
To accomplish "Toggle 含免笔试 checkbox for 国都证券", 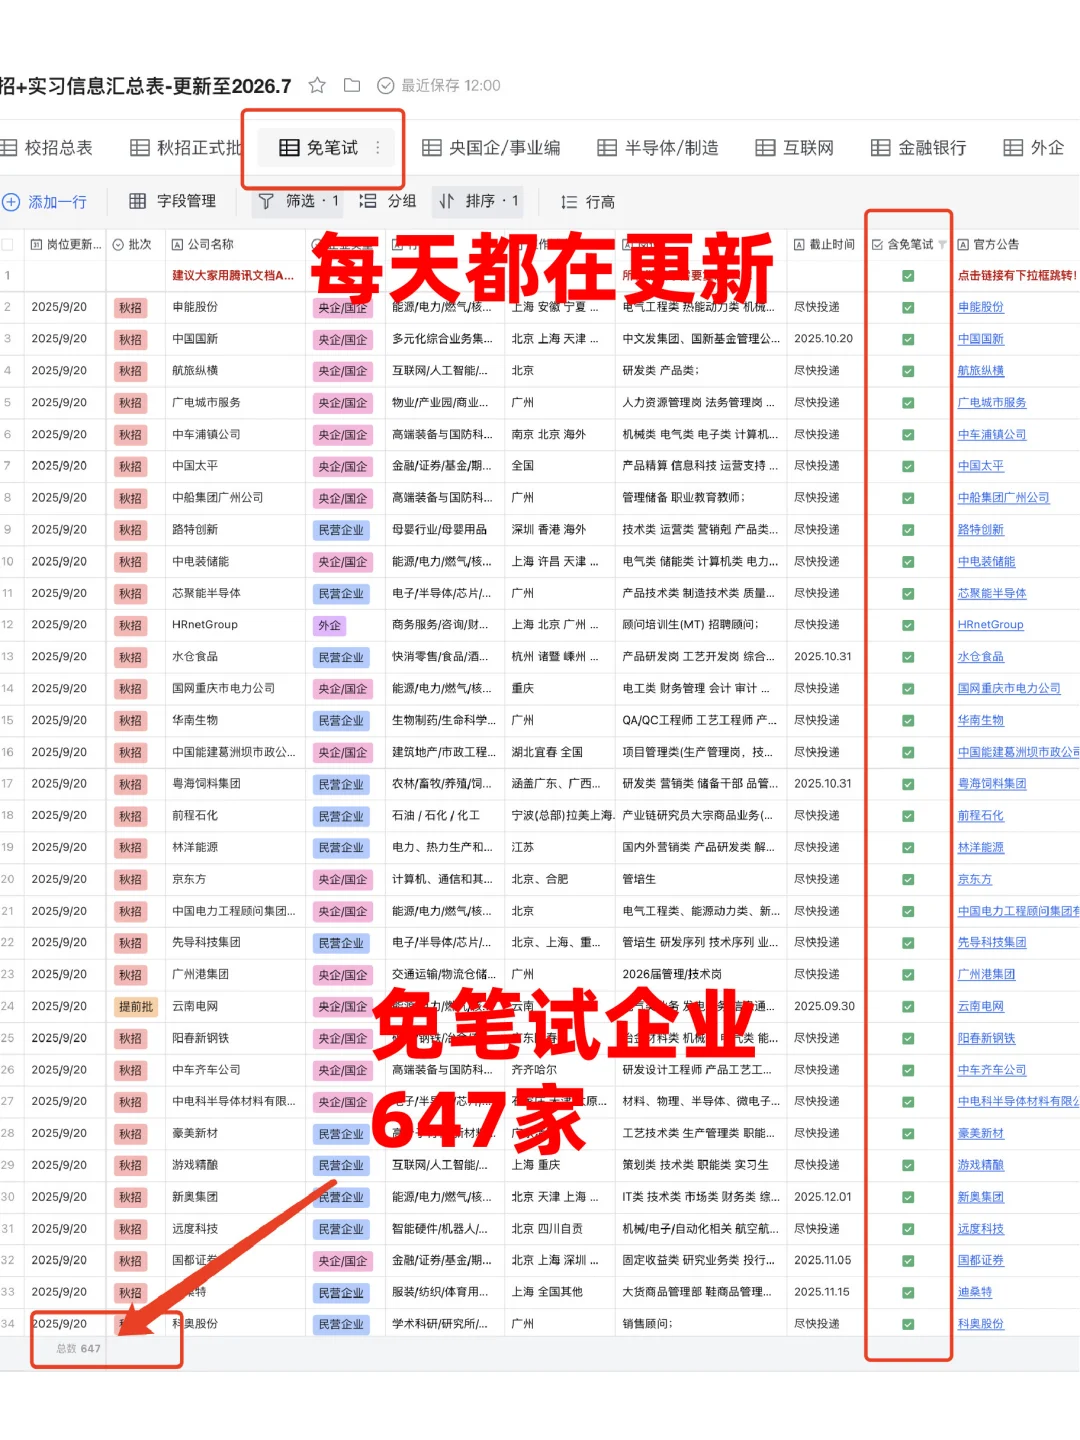I will pos(908,1261).
